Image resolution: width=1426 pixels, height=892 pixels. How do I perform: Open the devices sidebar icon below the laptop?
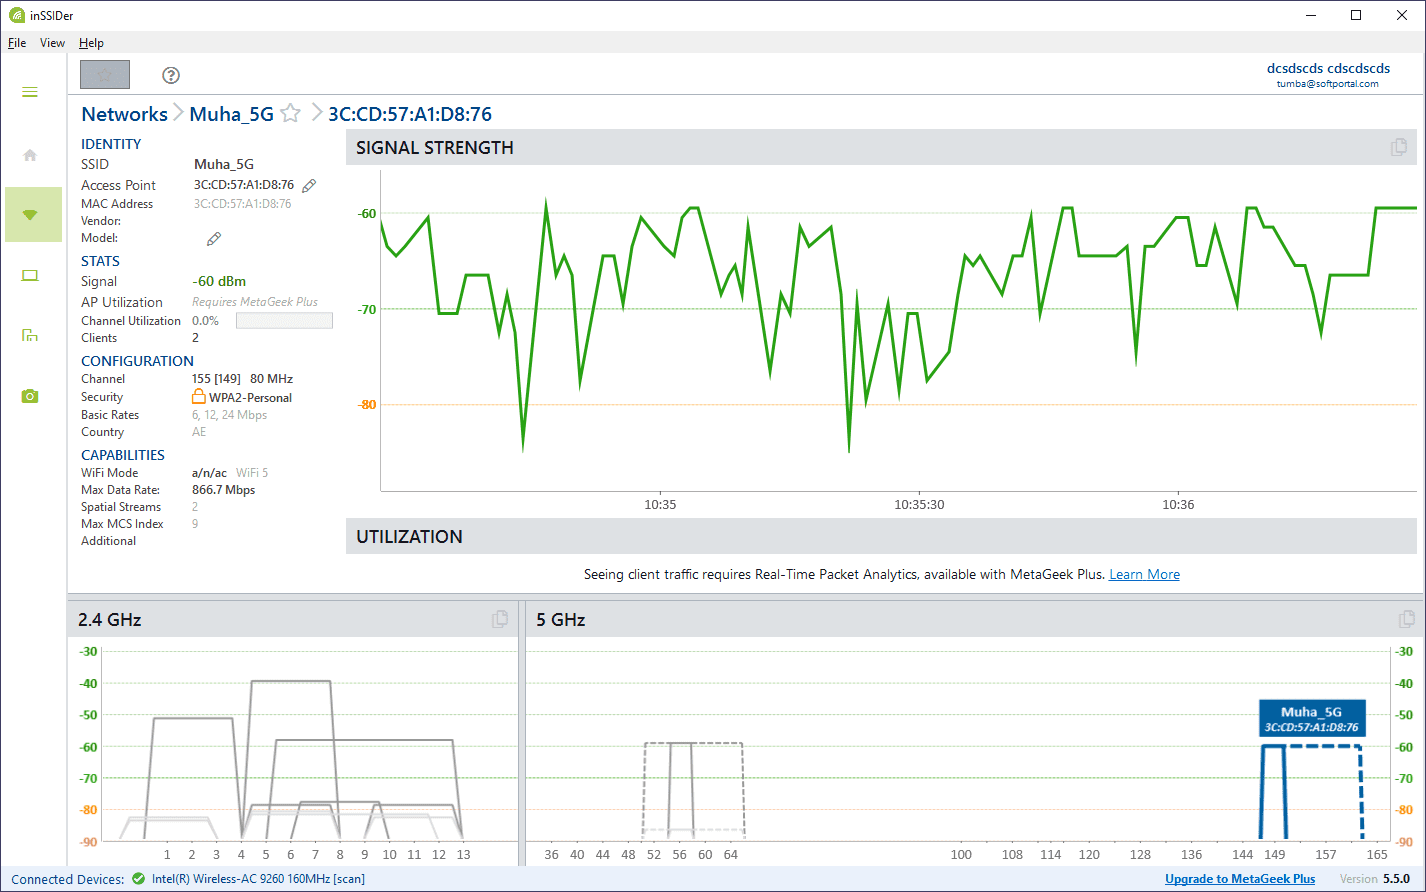click(x=30, y=335)
